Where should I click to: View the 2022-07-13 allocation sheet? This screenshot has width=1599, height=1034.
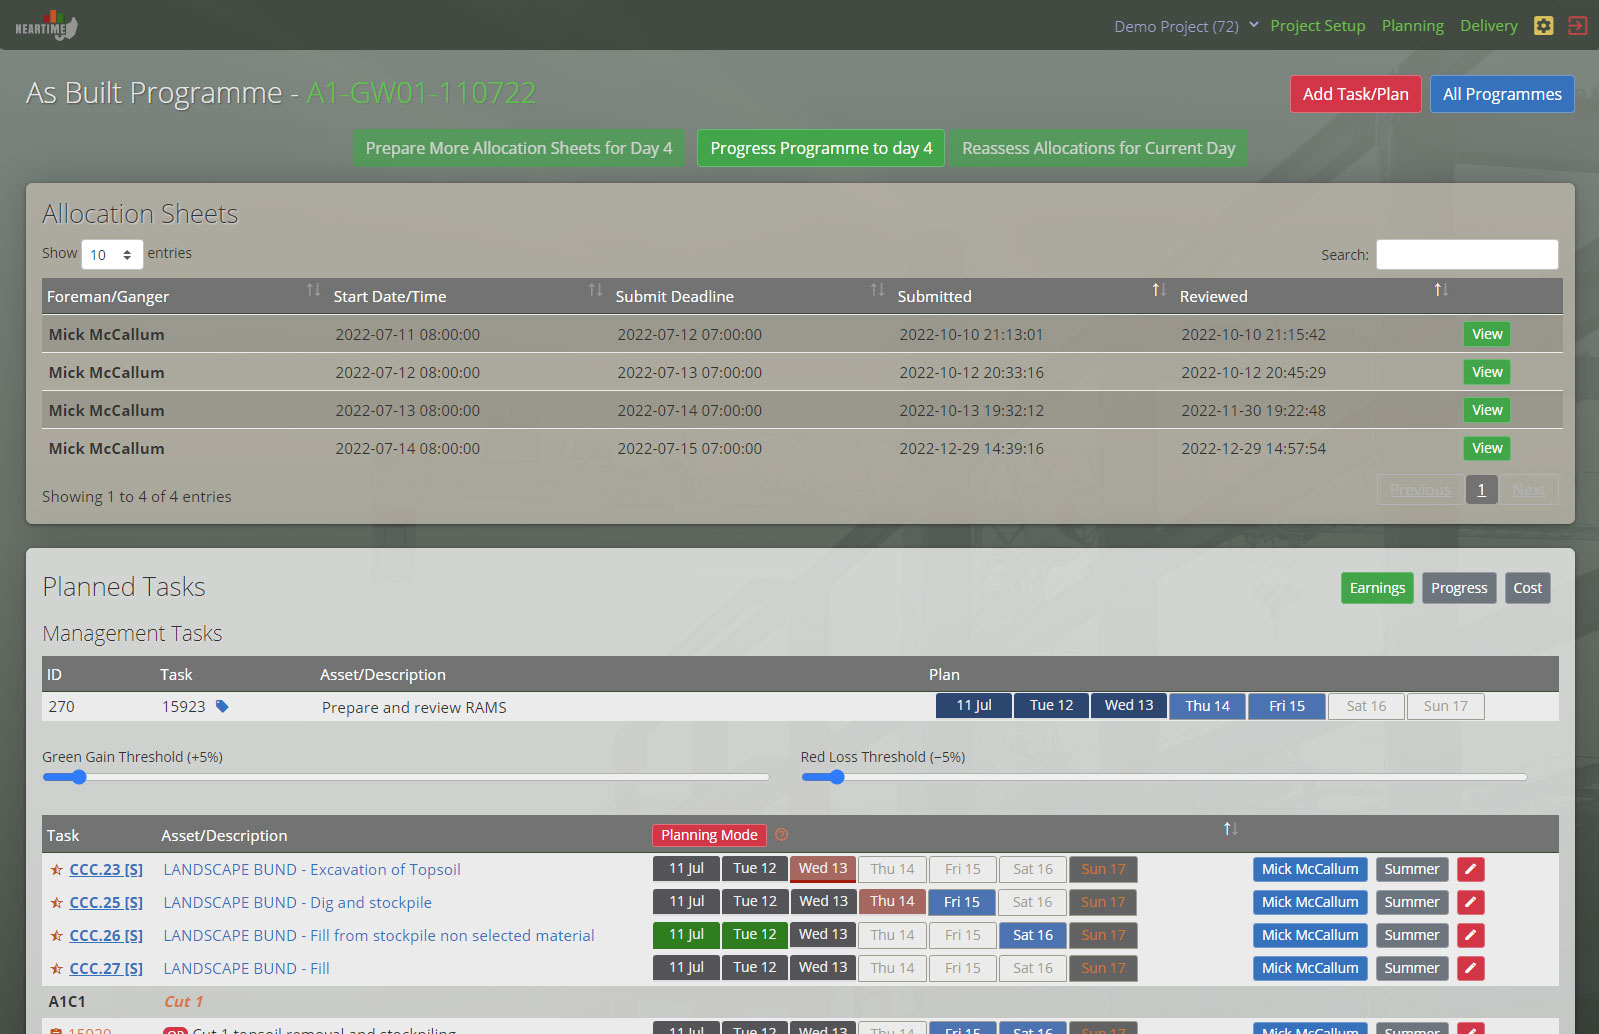tap(1487, 410)
